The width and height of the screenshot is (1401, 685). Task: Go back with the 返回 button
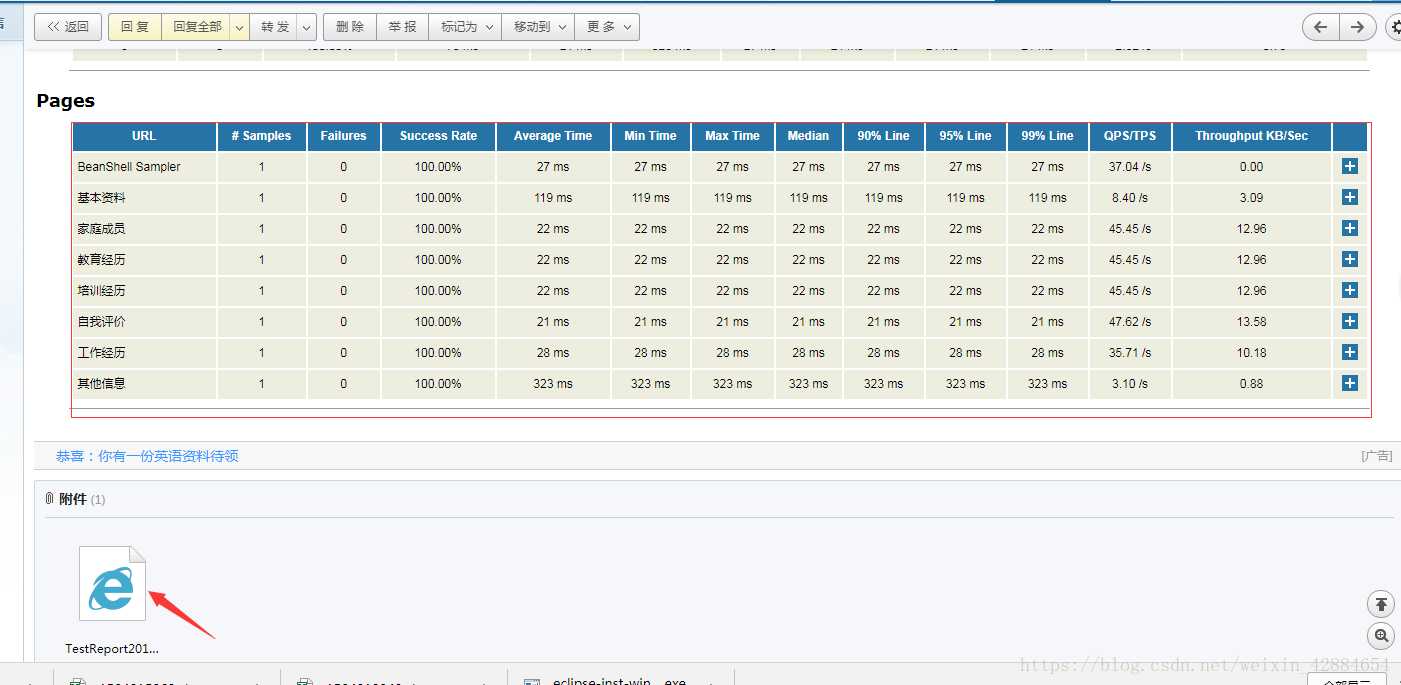click(x=68, y=27)
